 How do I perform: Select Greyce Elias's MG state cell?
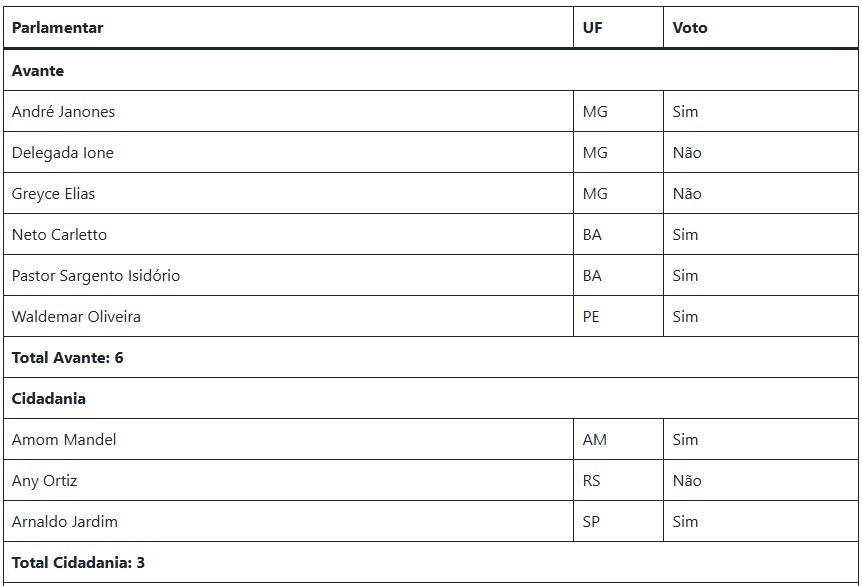tap(618, 194)
